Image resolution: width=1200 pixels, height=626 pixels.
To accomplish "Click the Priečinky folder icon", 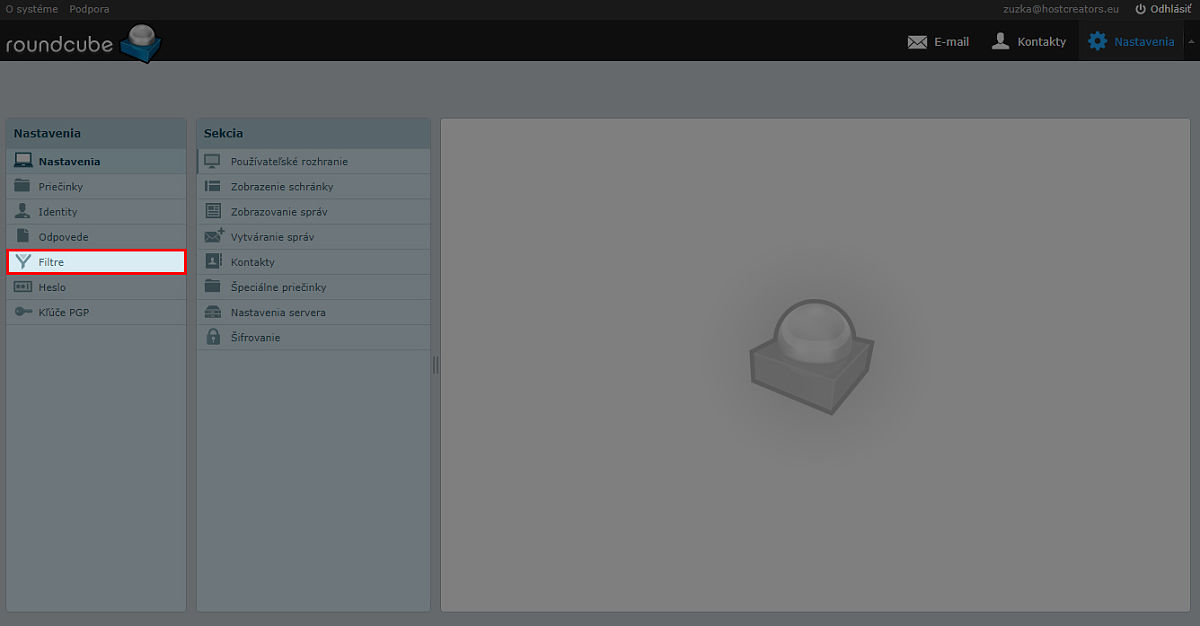I will pos(23,186).
